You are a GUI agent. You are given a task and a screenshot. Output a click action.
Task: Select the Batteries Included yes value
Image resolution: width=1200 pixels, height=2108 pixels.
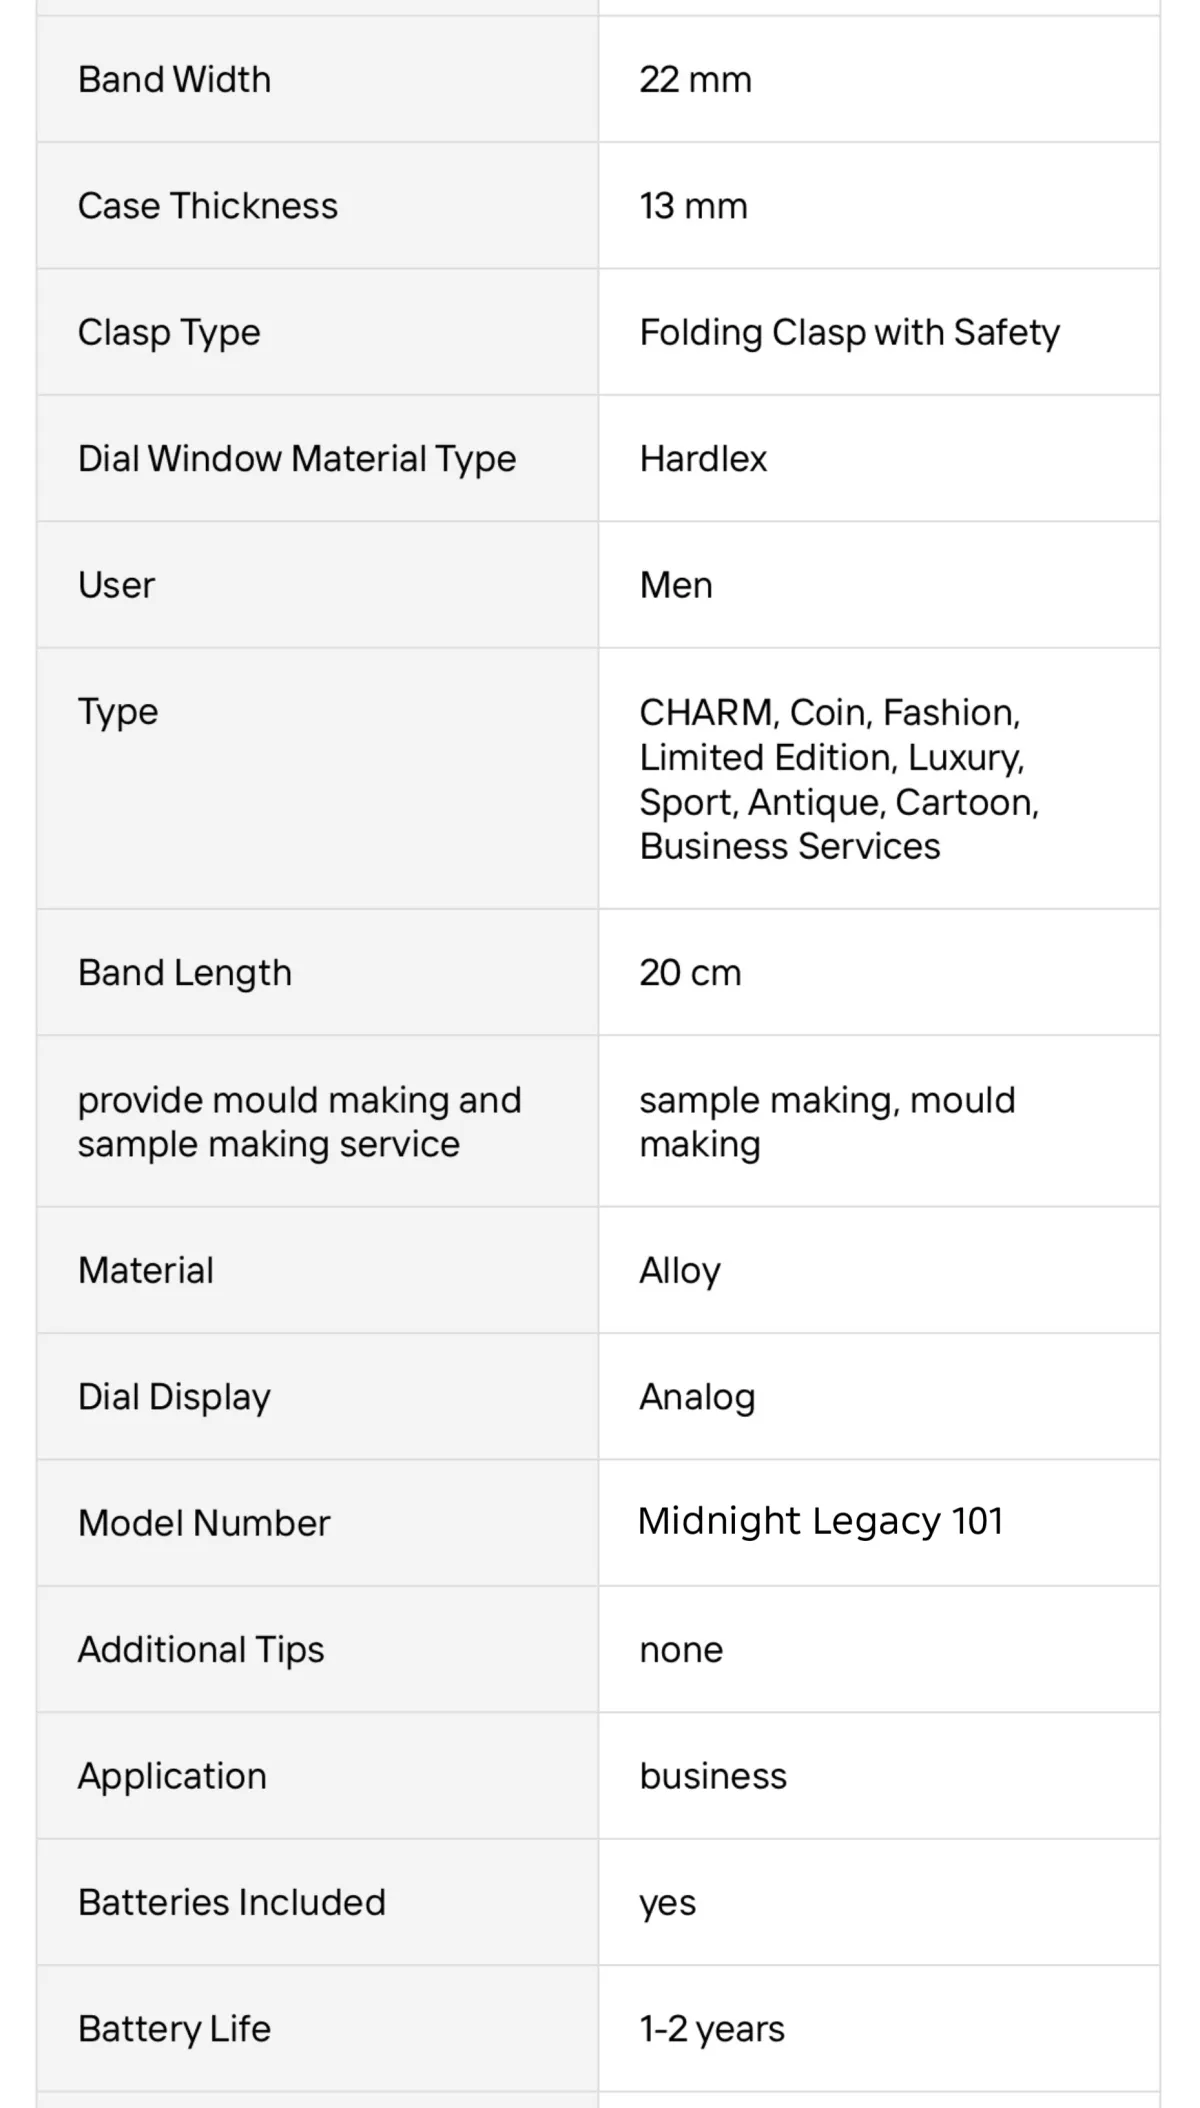tap(668, 1904)
